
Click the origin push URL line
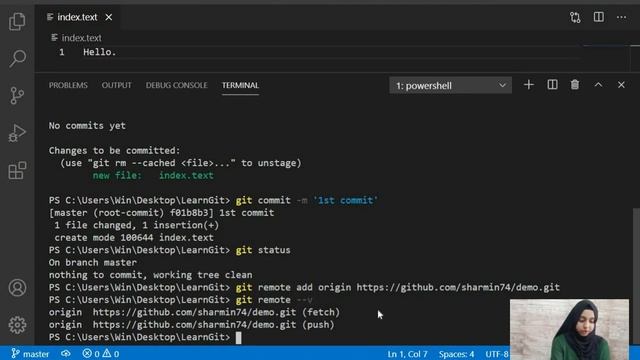pyautogui.click(x=191, y=325)
